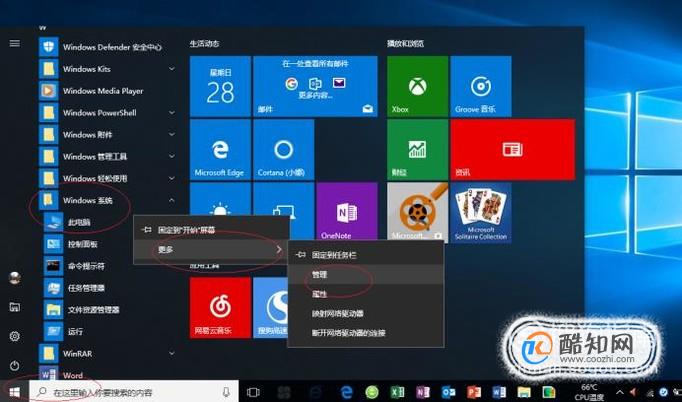Open PowerPoint from the taskbar
The image size is (682, 402).
tap(474, 392)
